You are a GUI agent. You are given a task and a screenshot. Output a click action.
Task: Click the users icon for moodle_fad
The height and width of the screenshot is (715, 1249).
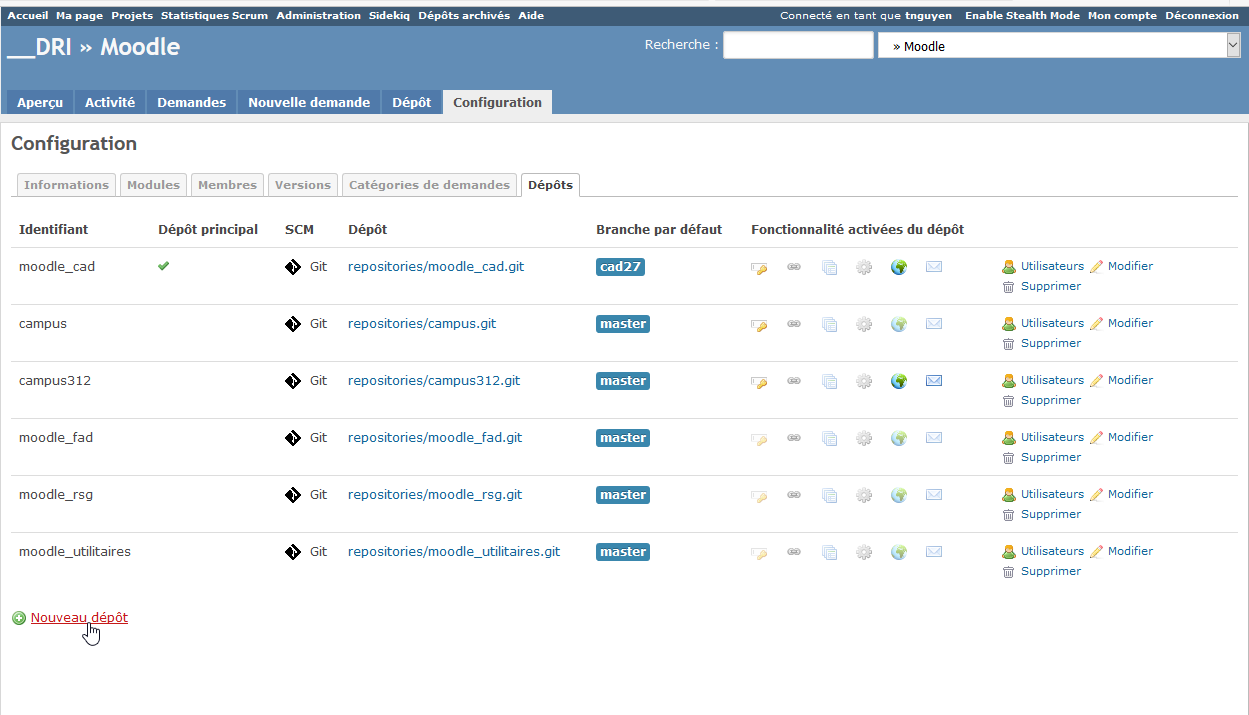pyautogui.click(x=1009, y=438)
